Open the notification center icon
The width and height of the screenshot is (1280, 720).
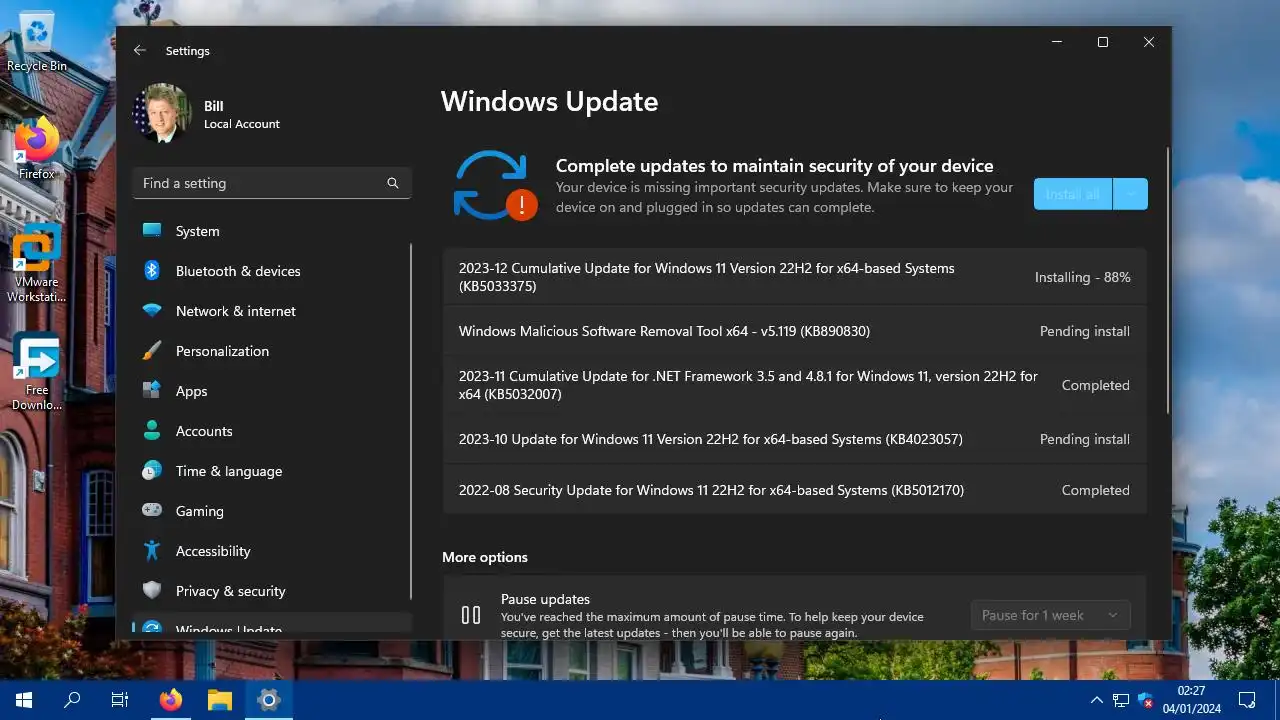pyautogui.click(x=1247, y=700)
